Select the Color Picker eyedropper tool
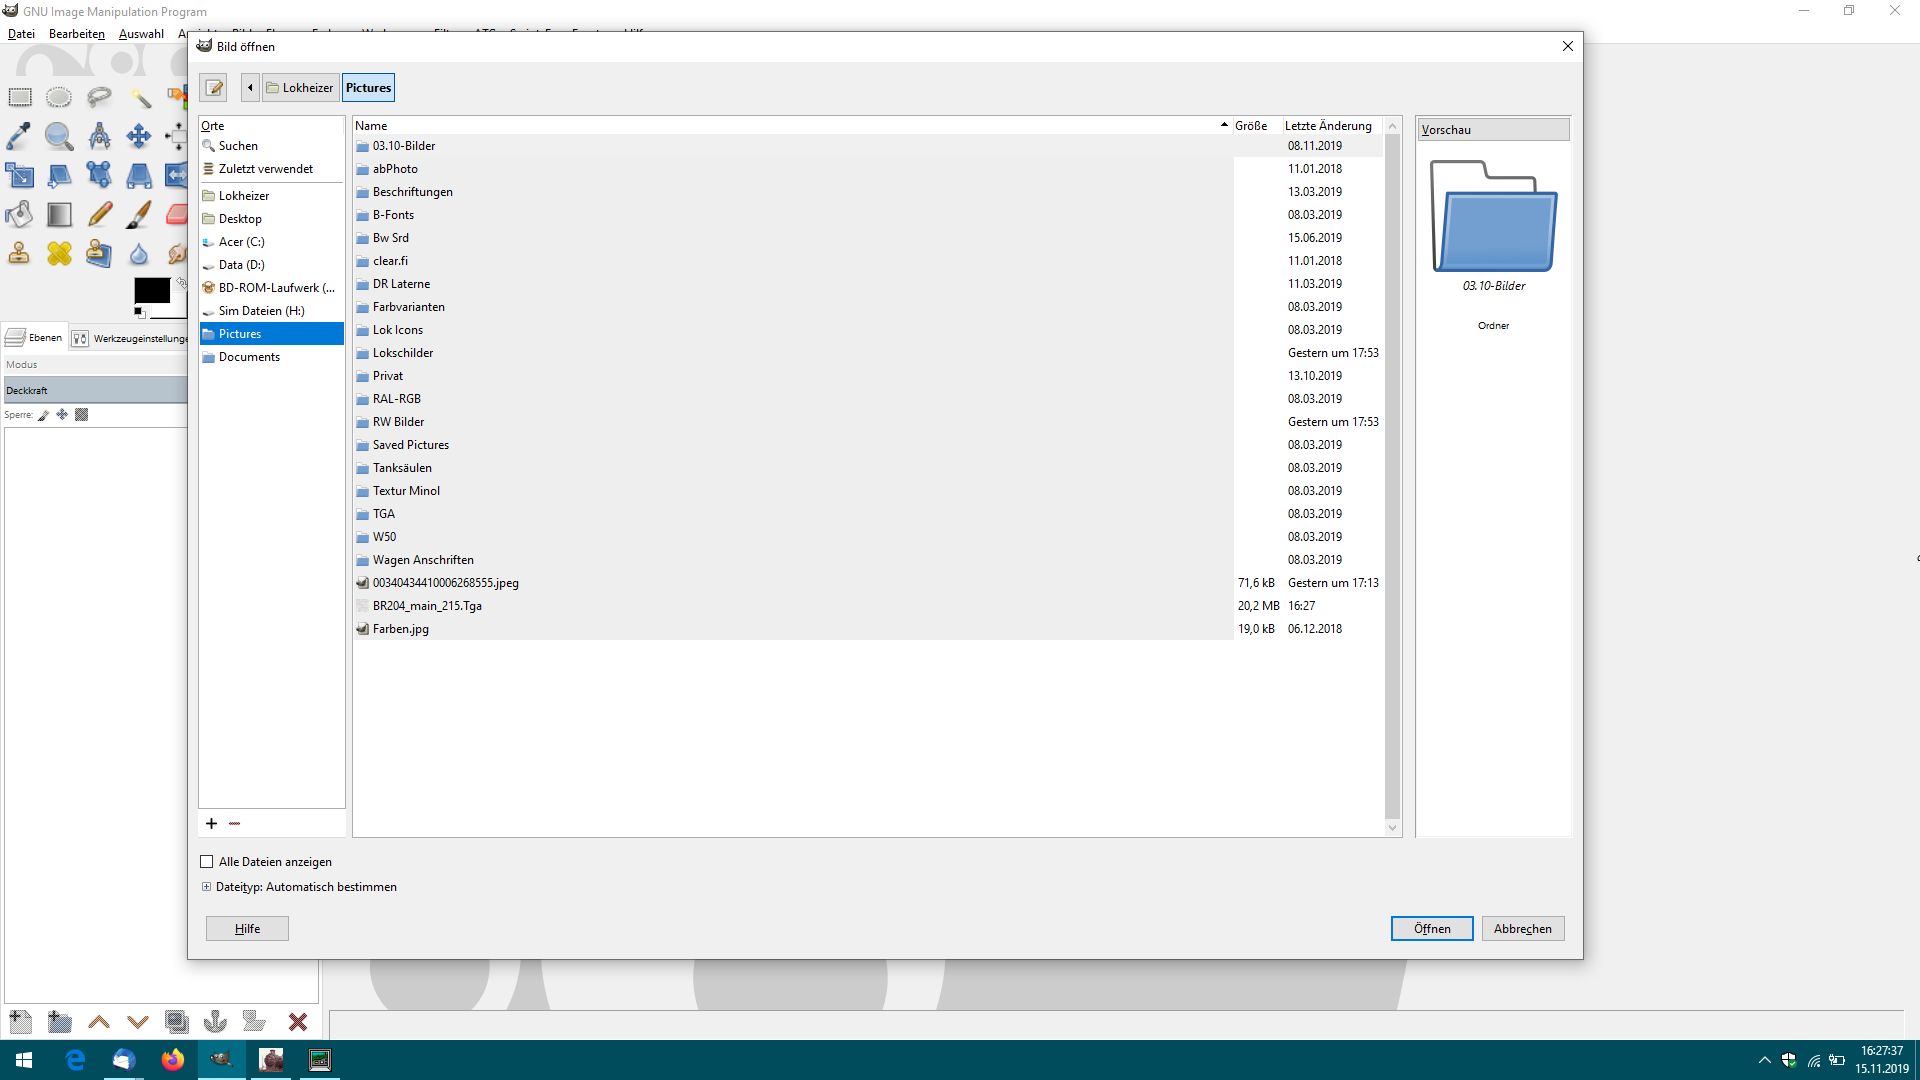Viewport: 1920px width, 1080px height. pos(20,136)
